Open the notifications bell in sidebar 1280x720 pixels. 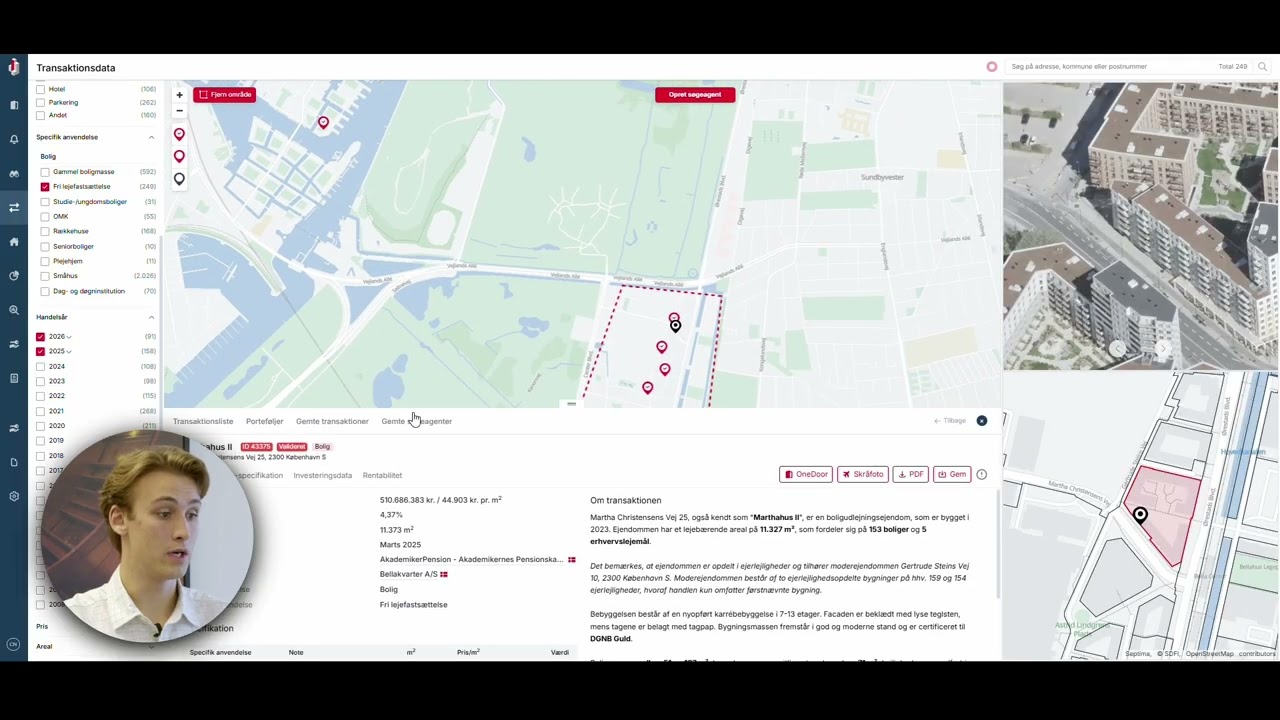[14, 139]
